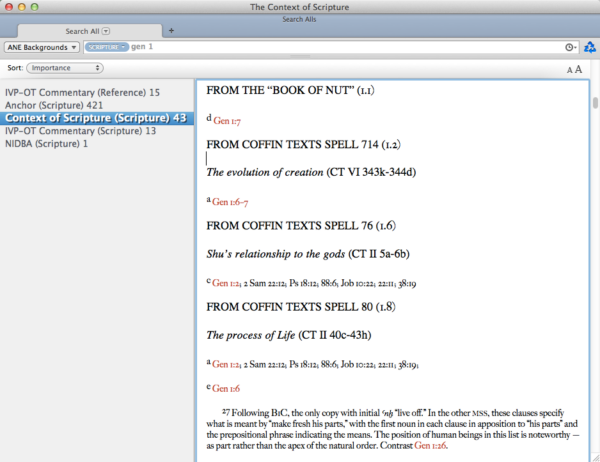Open the Gen 1:6-7 link
The width and height of the screenshot is (600, 462).
coord(231,201)
